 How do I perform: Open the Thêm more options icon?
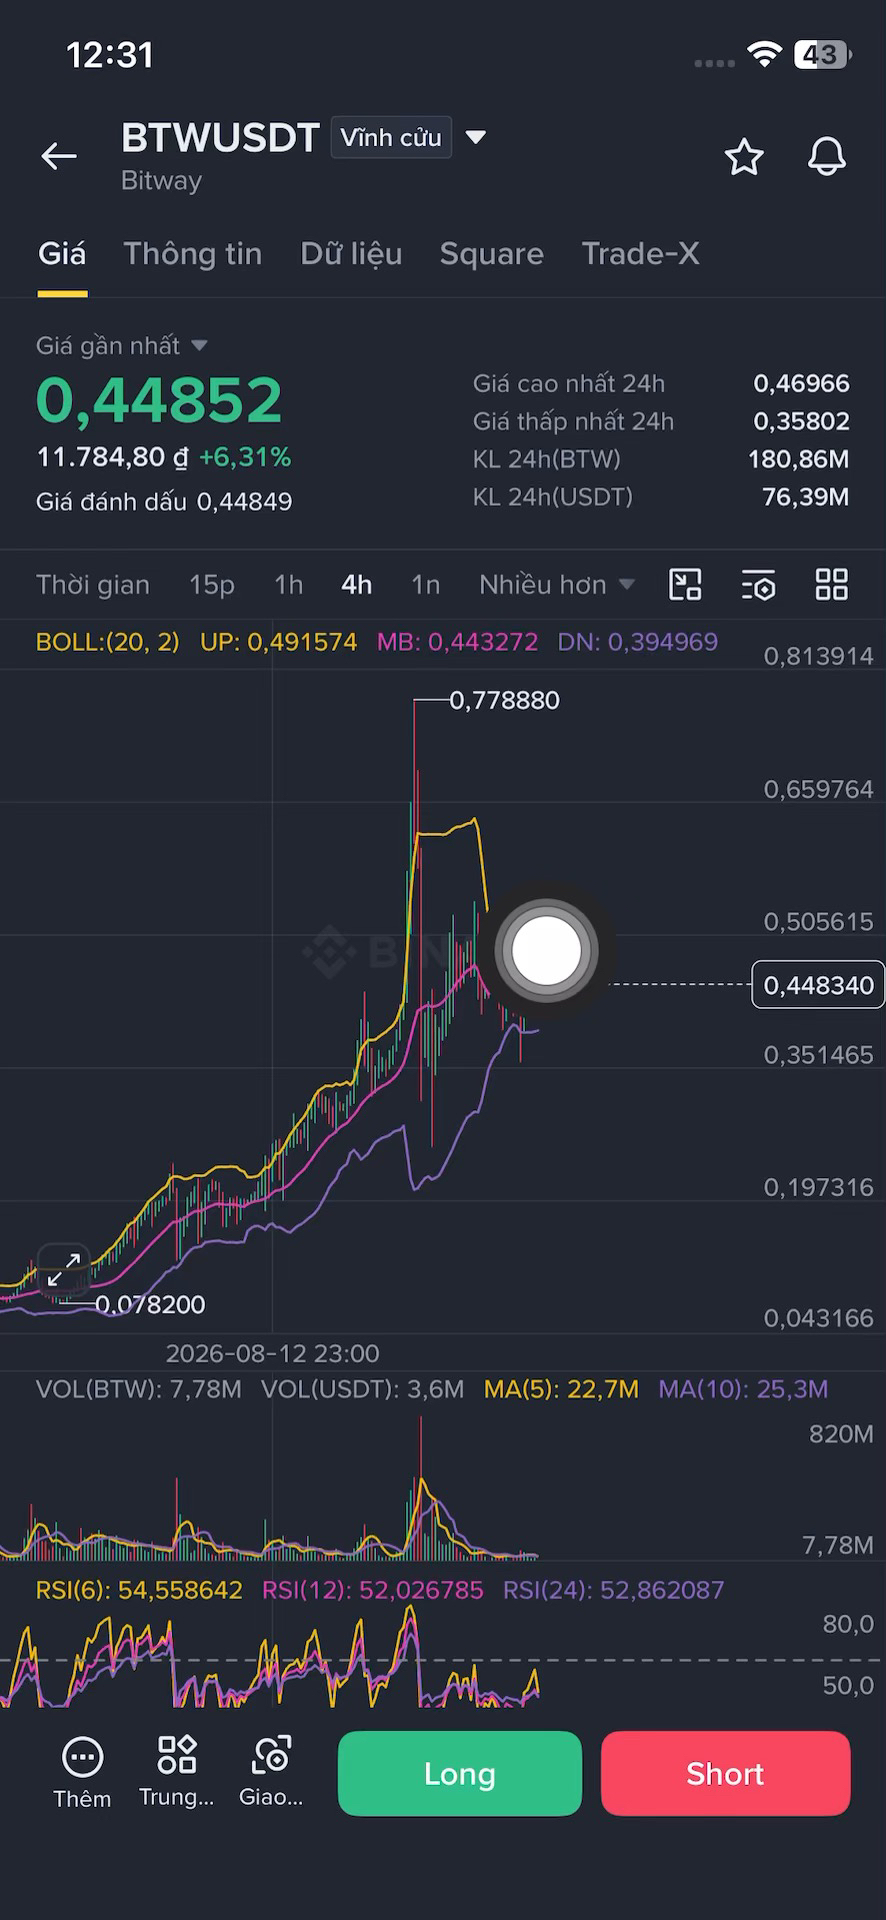point(82,1773)
